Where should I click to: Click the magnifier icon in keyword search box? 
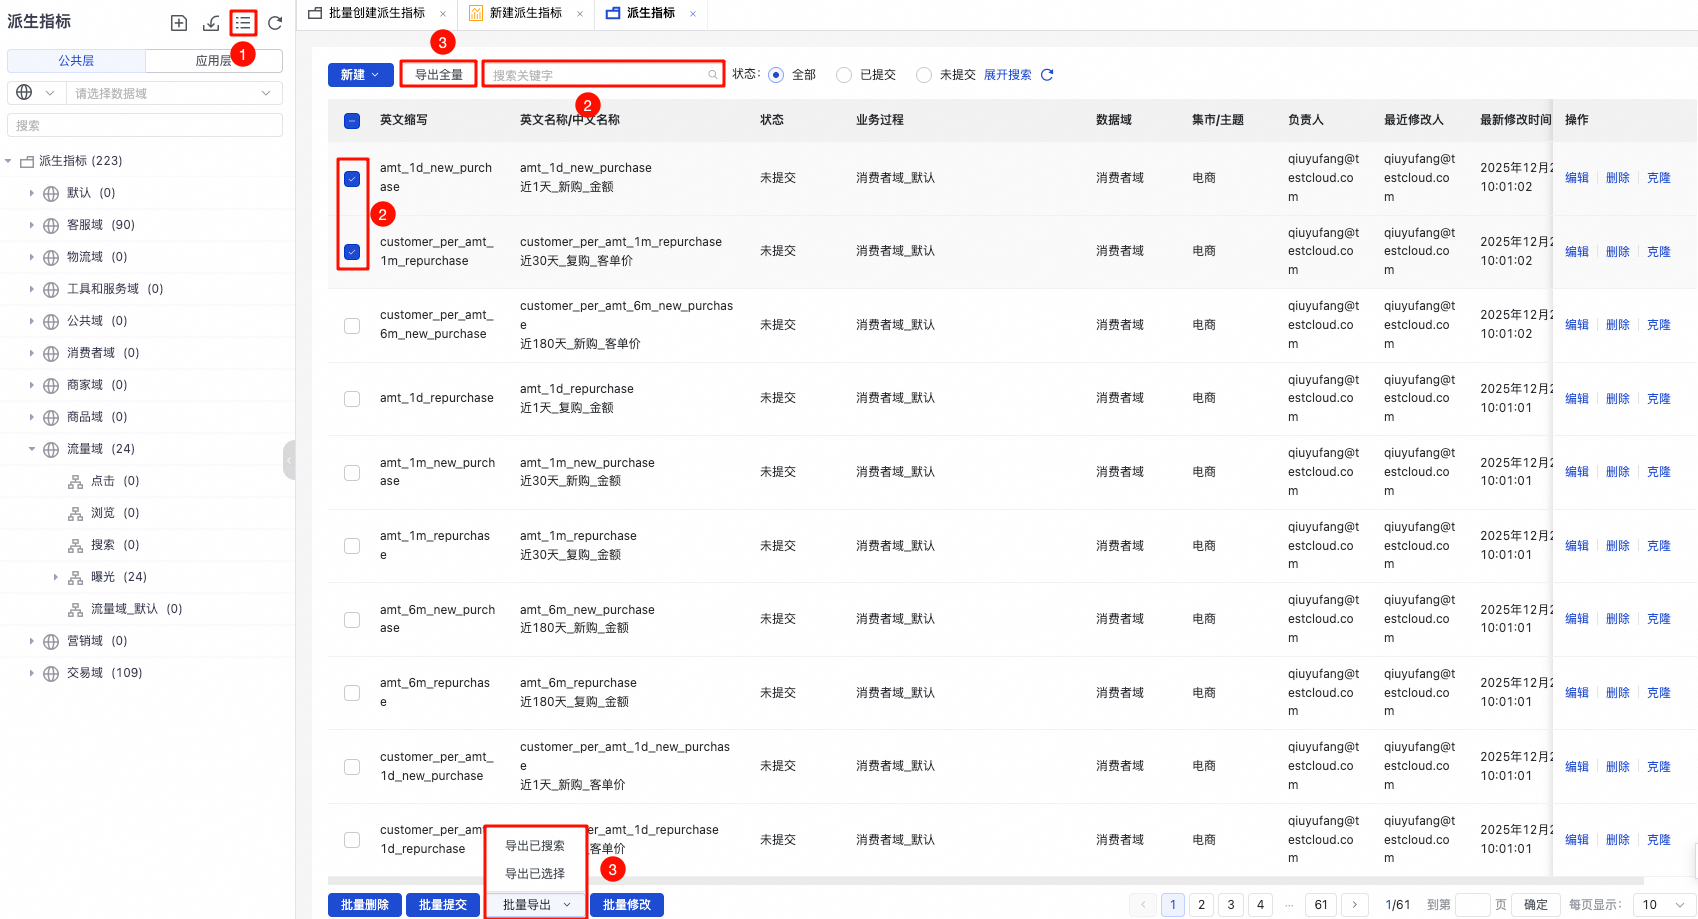coord(713,75)
